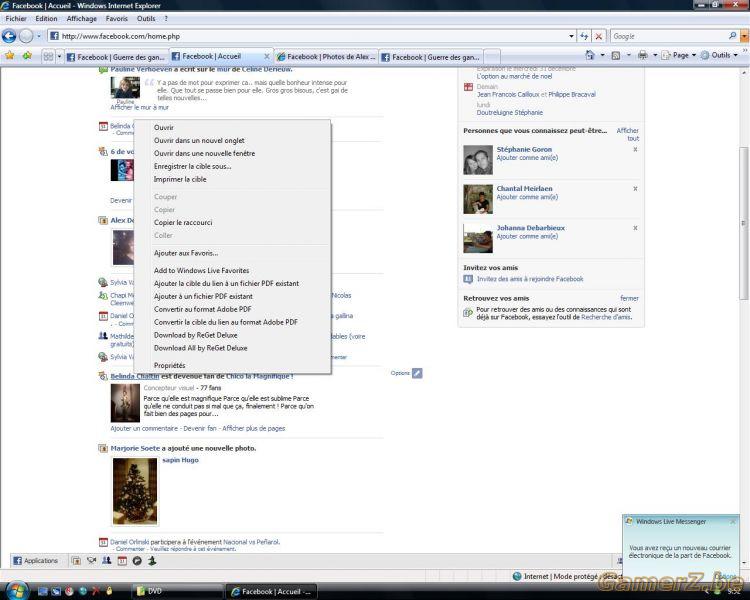
Task: Open a new blank tab
Action: (492, 57)
